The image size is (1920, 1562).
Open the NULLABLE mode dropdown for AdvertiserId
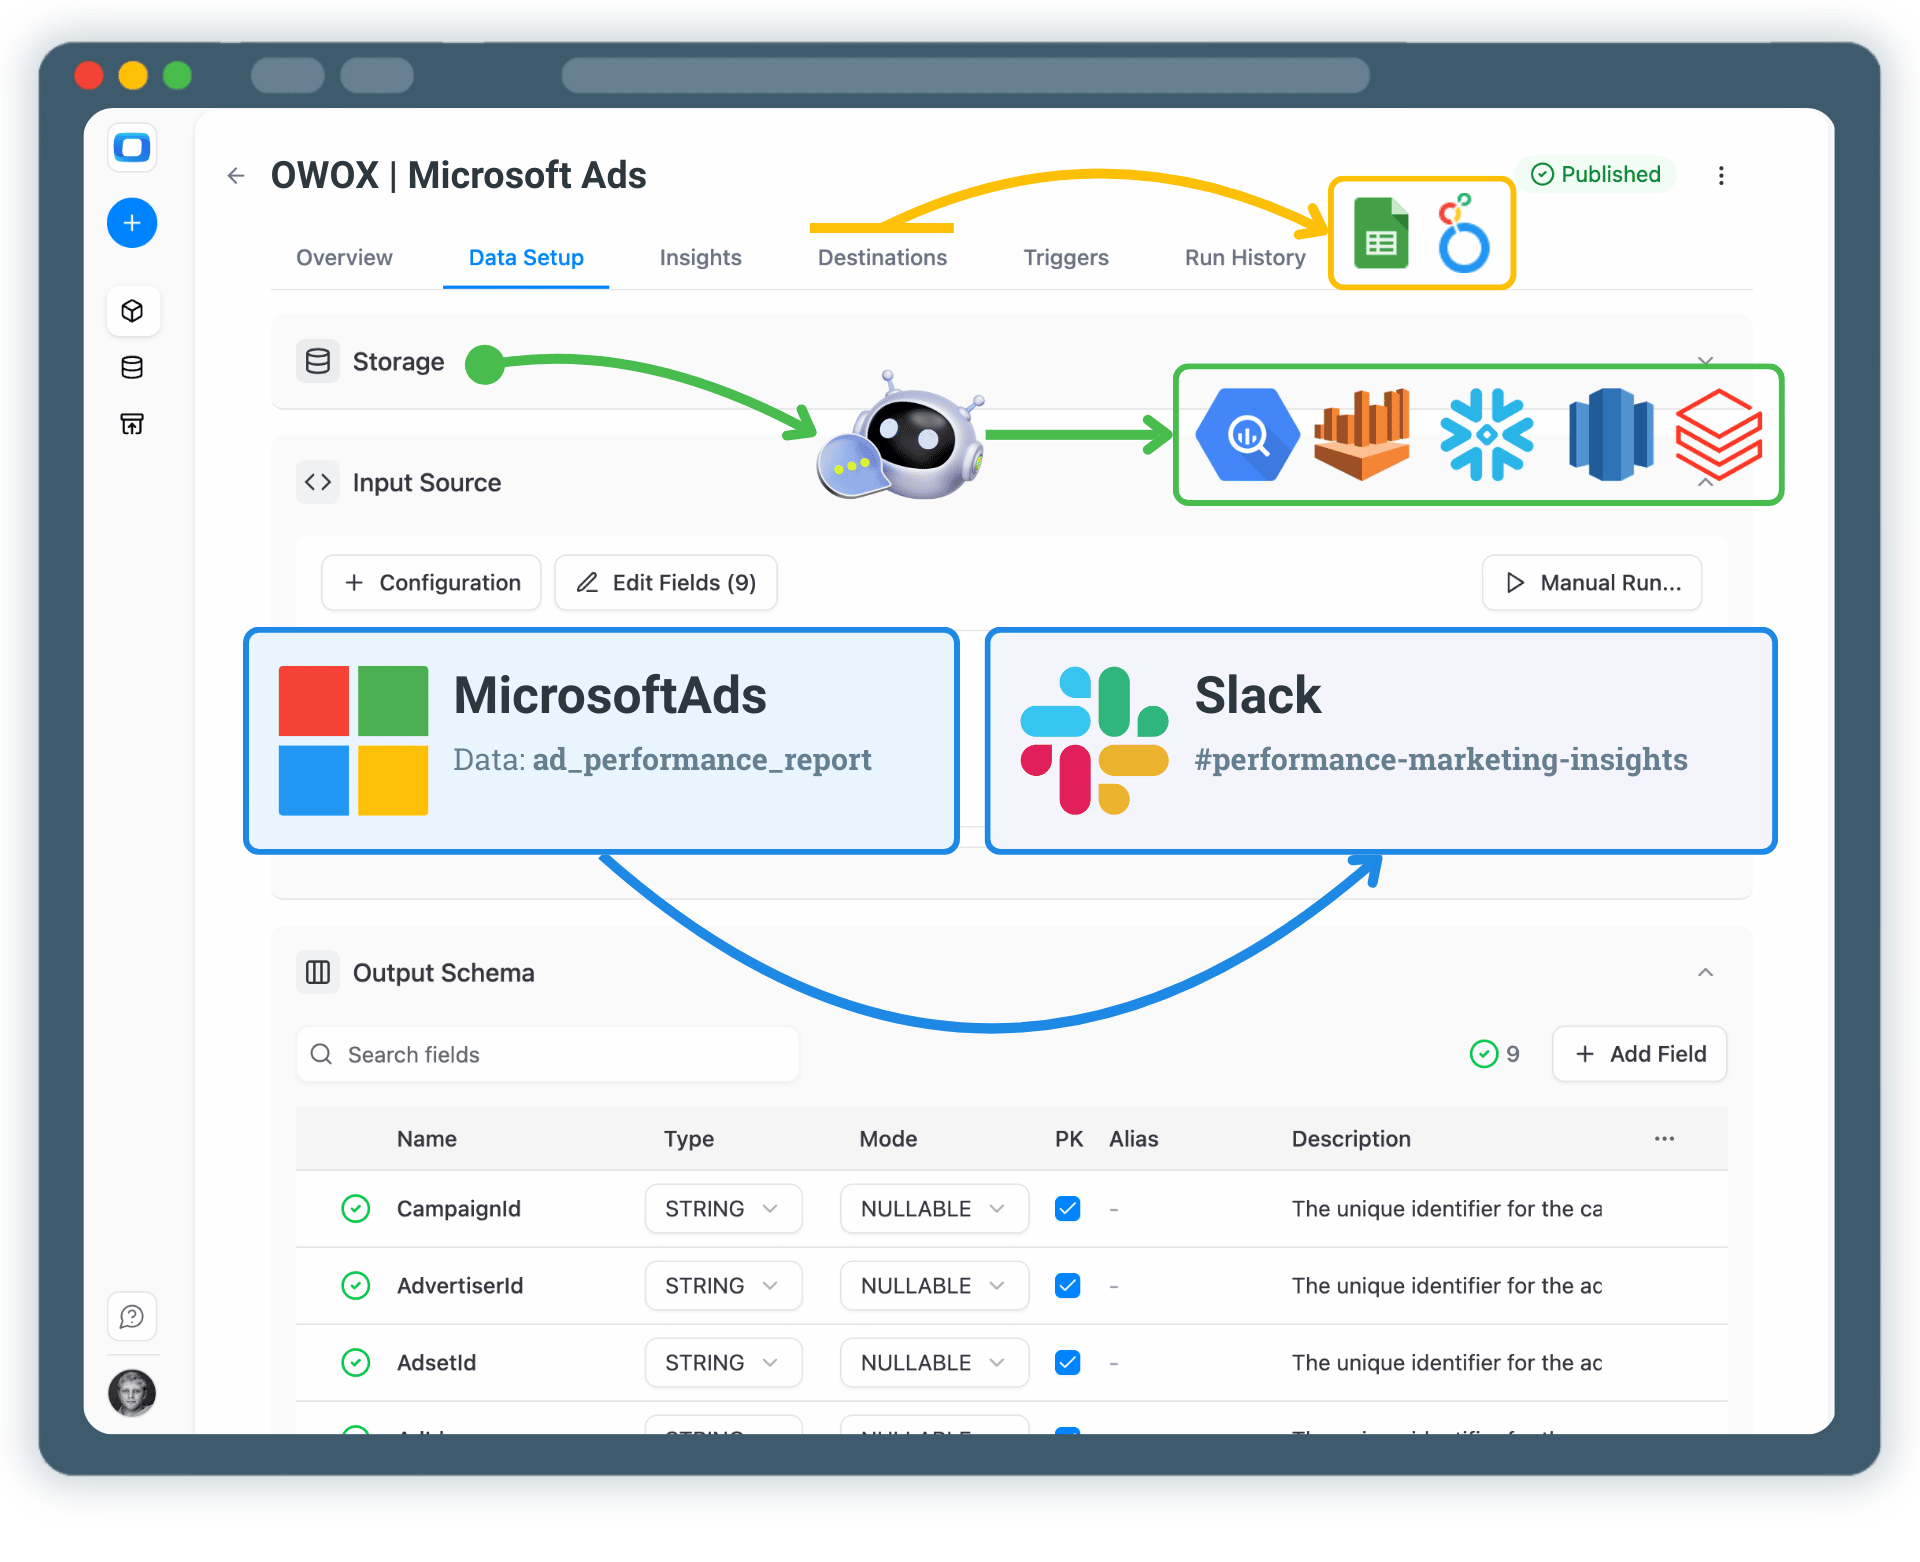933,1285
